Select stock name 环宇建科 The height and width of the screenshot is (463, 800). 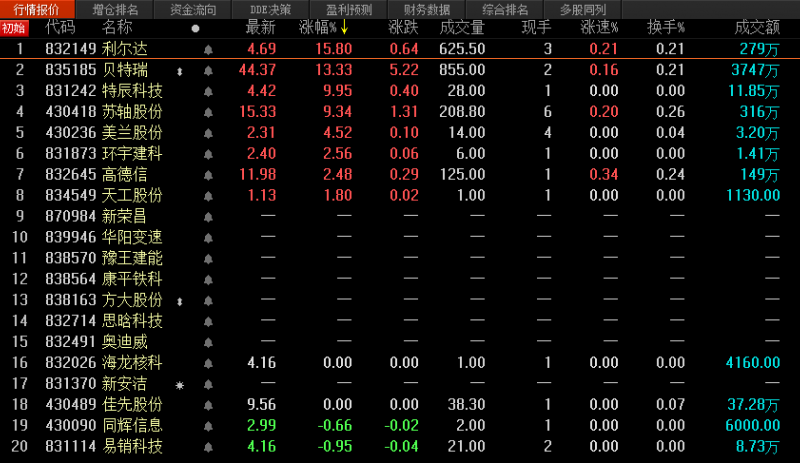click(132, 154)
